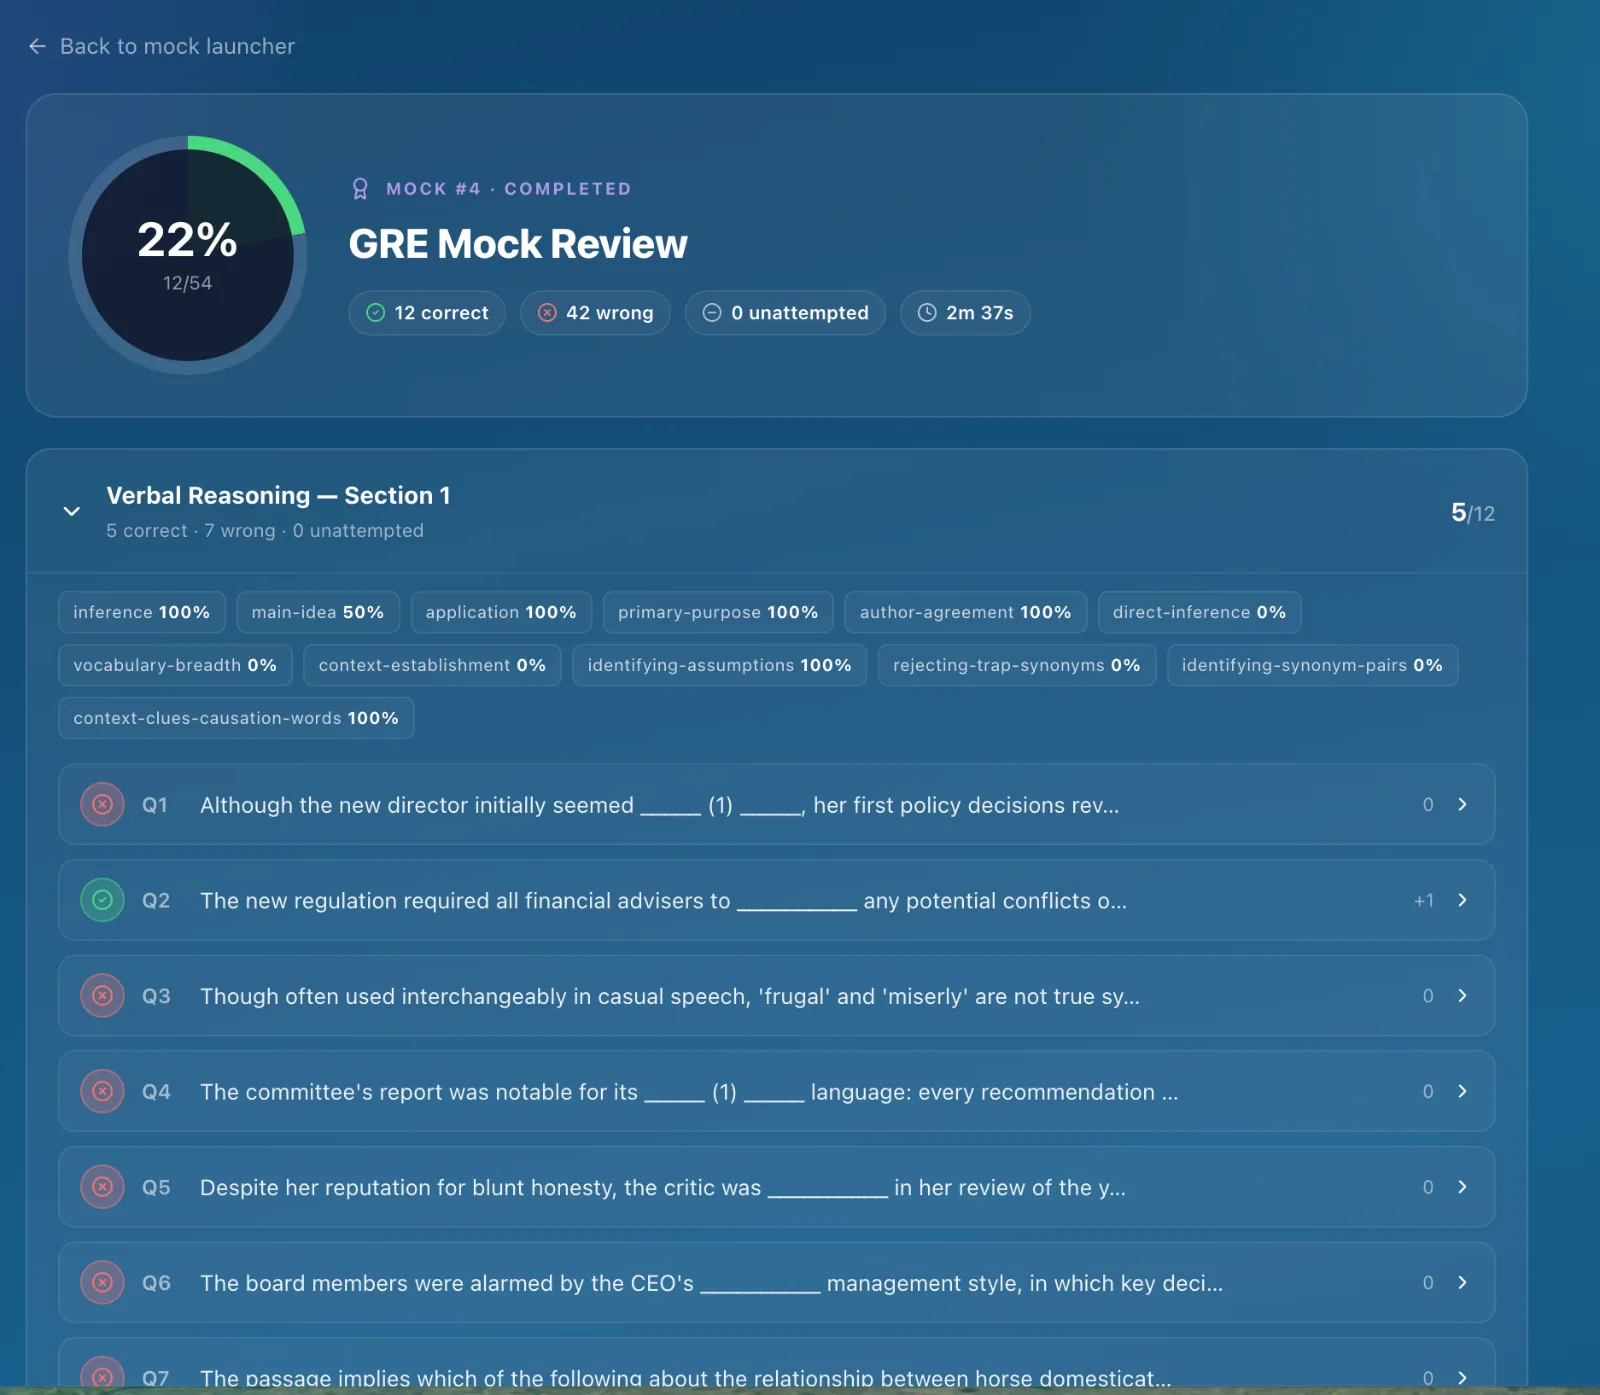This screenshot has height=1395, width=1600.
Task: Select the author-agreement 100% tag
Action: pos(965,612)
